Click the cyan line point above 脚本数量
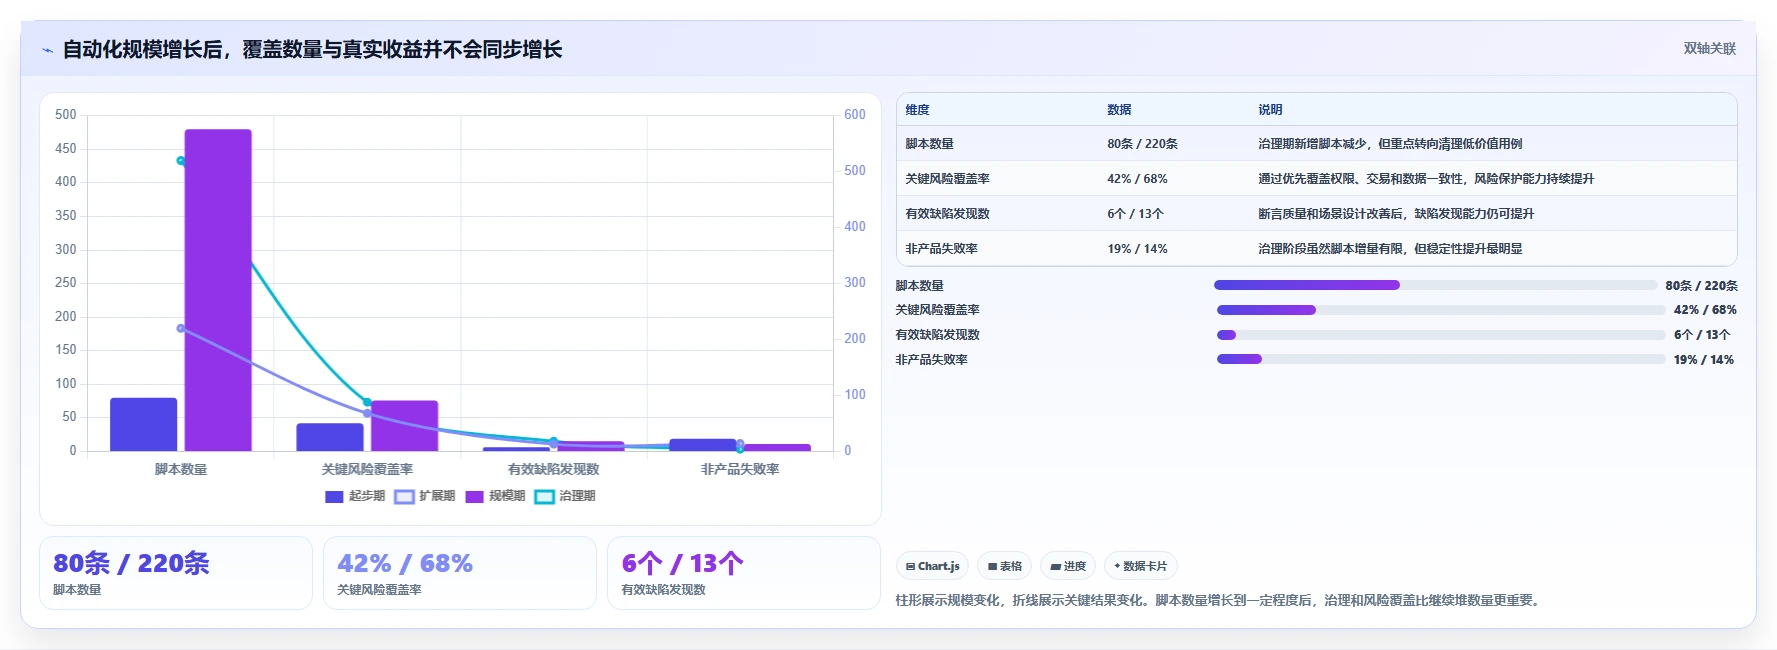This screenshot has width=1777, height=650. (x=181, y=161)
